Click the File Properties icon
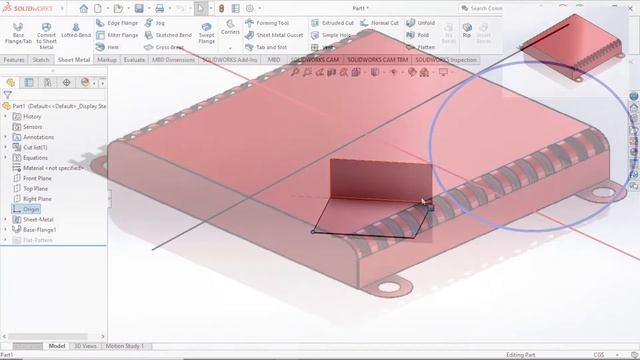The width and height of the screenshot is (640, 360). (x=236, y=8)
